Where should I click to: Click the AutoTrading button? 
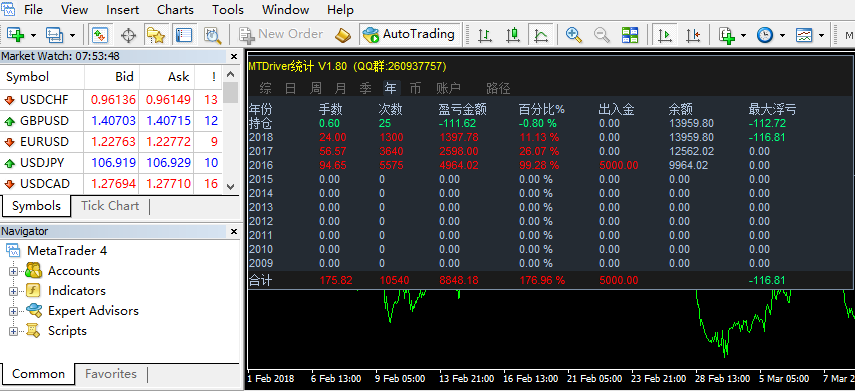click(409, 34)
